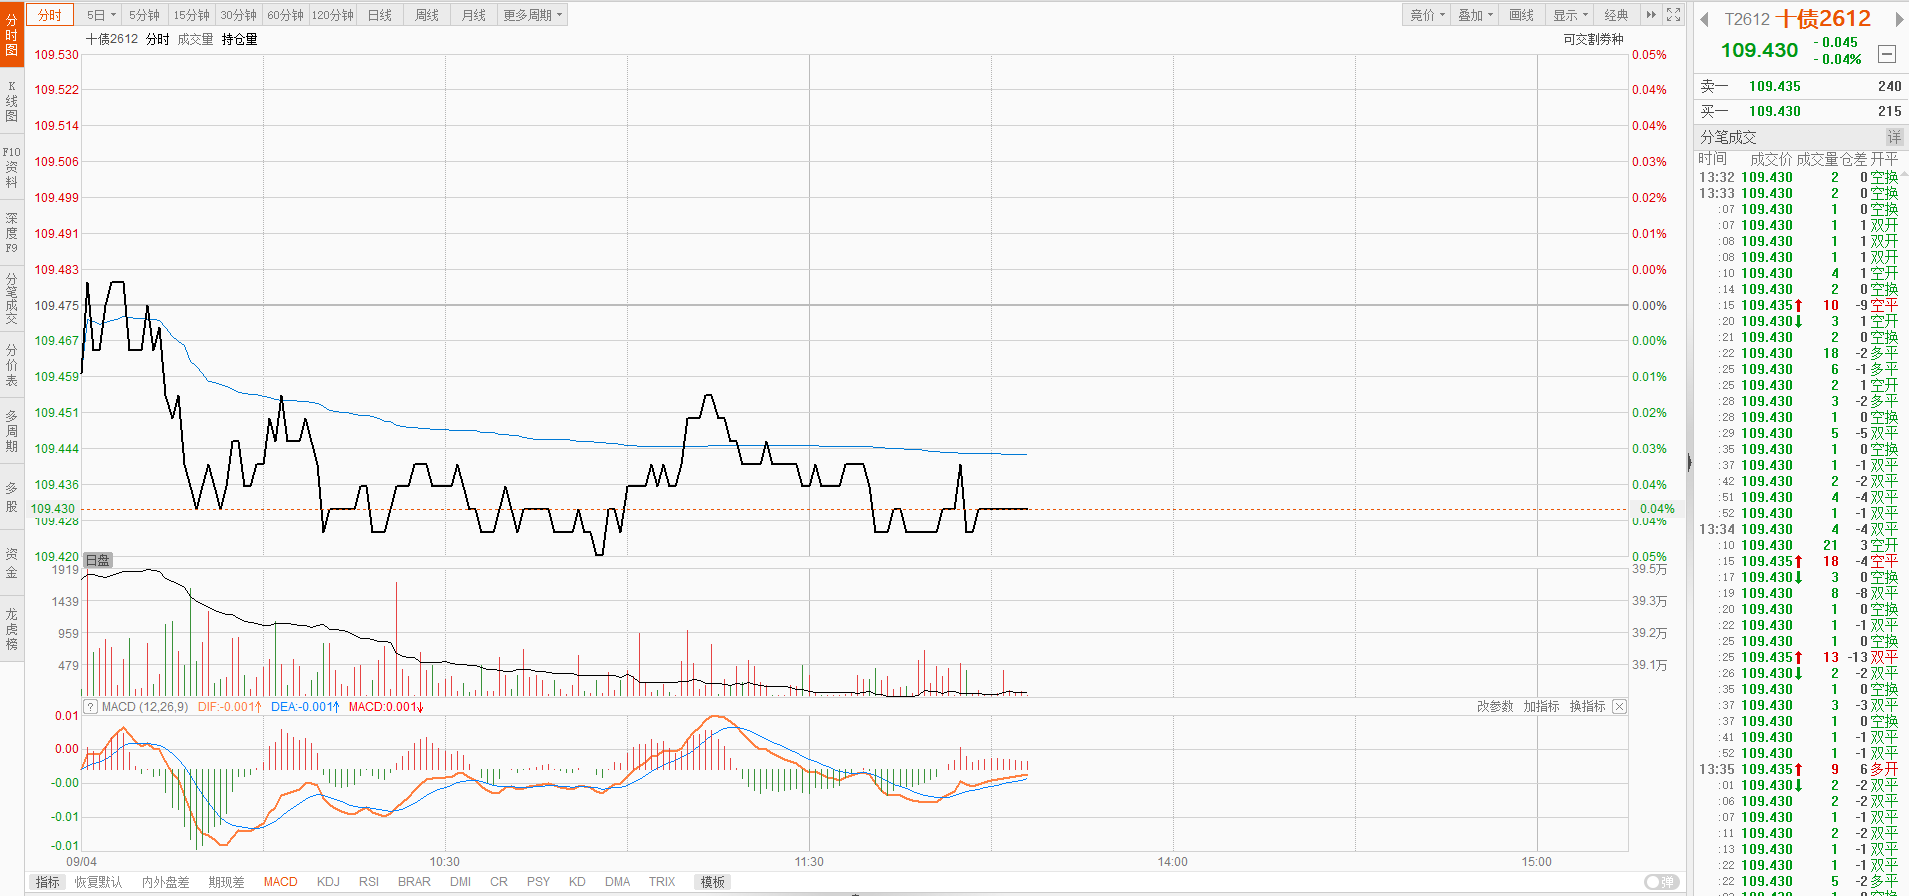Open trade details with 详 icon
The width and height of the screenshot is (1909, 896).
pyautogui.click(x=1894, y=137)
